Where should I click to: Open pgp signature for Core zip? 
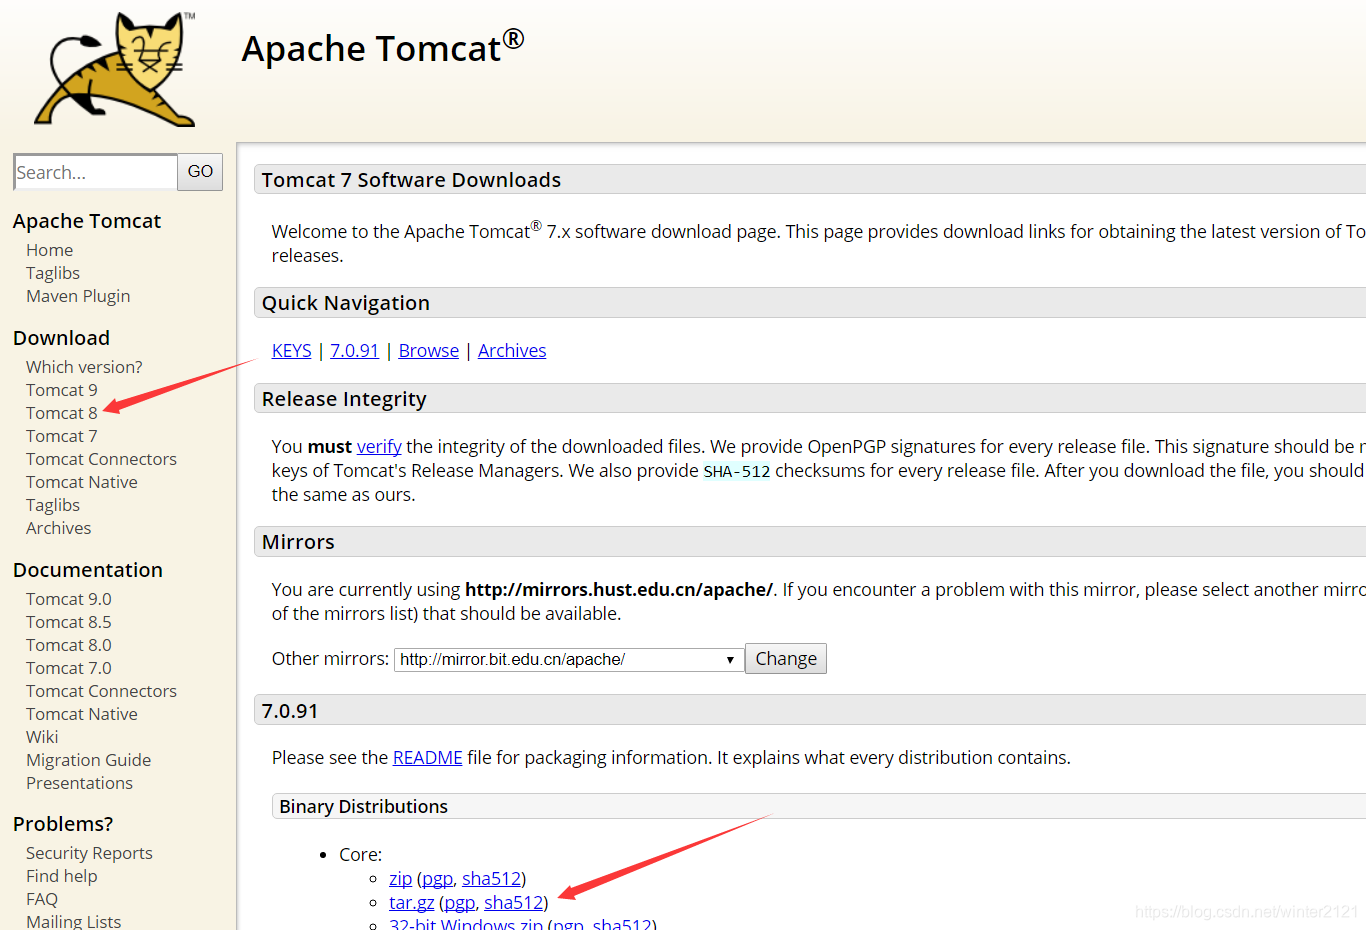[x=437, y=879]
